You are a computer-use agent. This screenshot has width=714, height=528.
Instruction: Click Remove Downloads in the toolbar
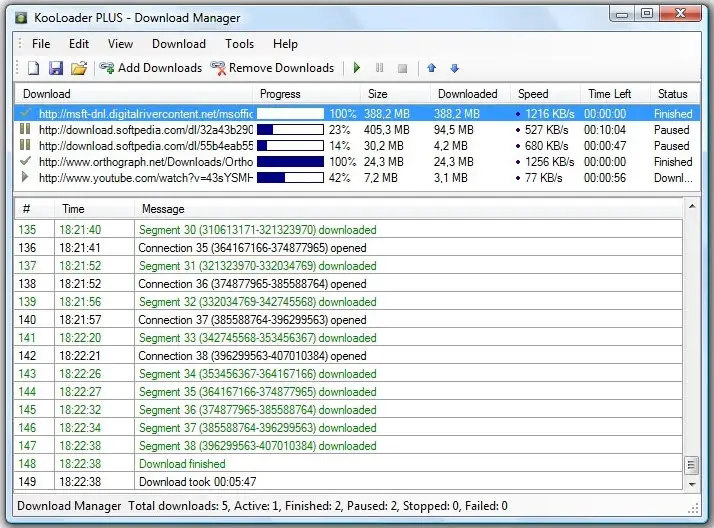click(x=272, y=68)
